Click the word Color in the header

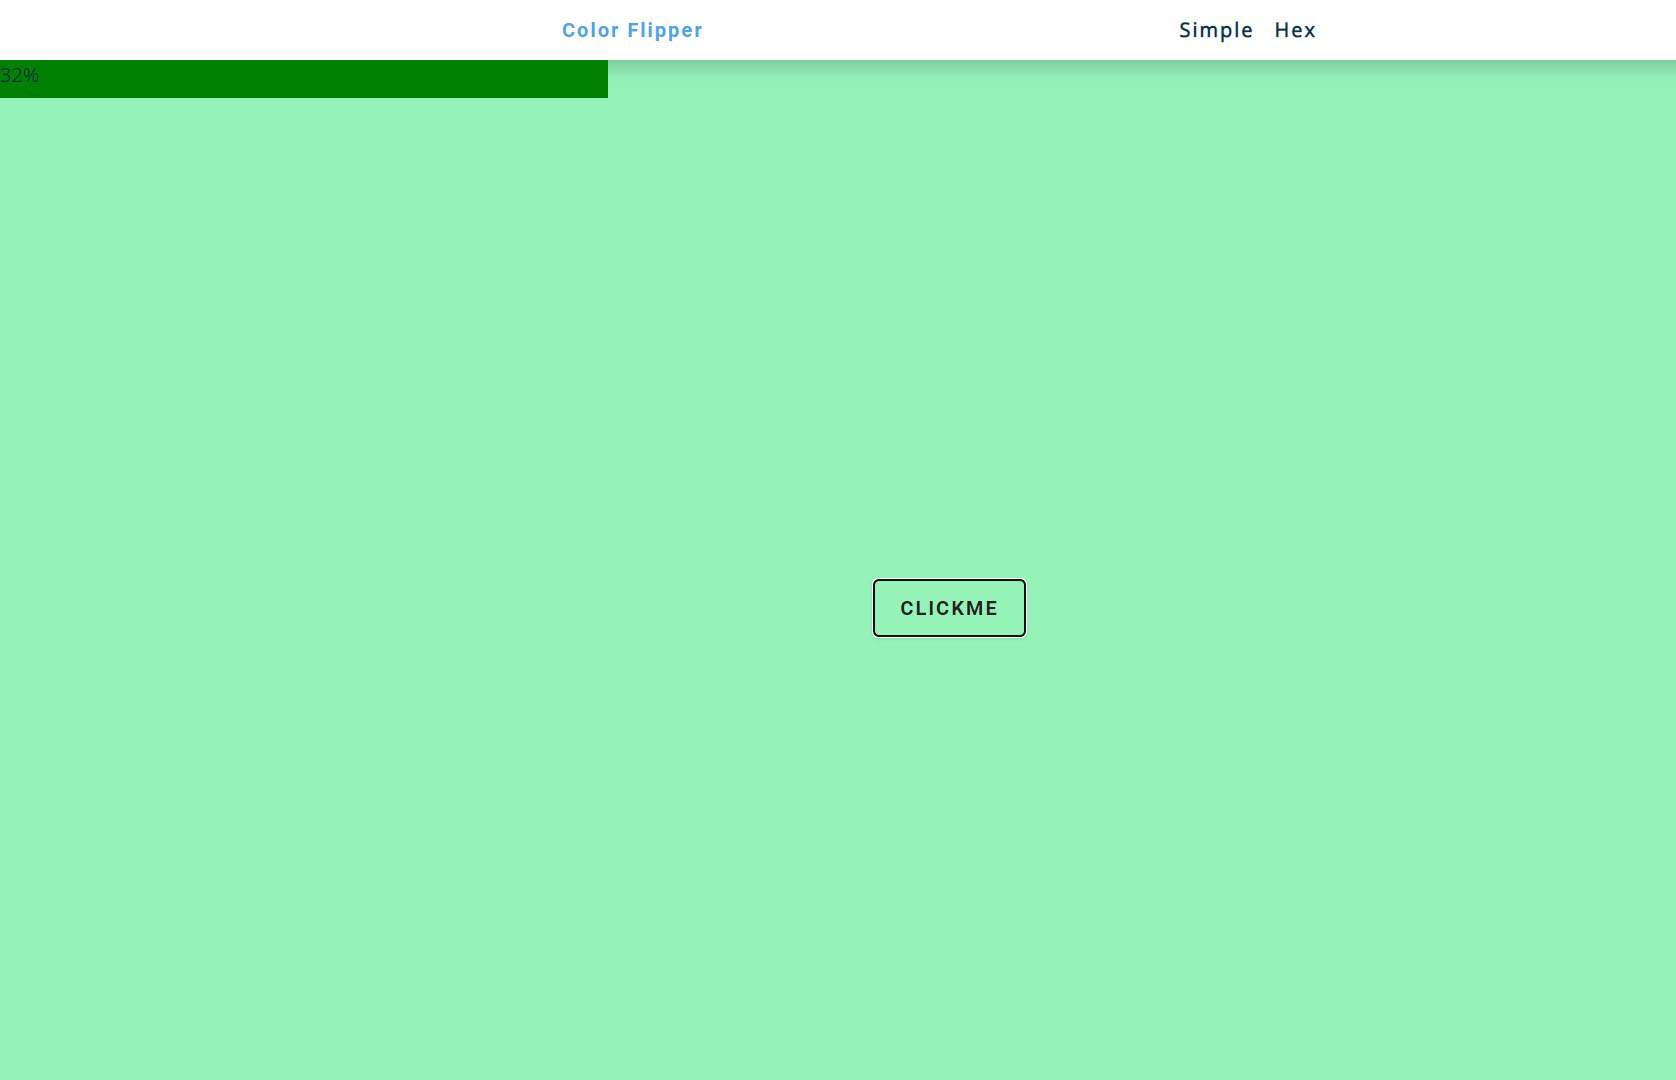[590, 30]
